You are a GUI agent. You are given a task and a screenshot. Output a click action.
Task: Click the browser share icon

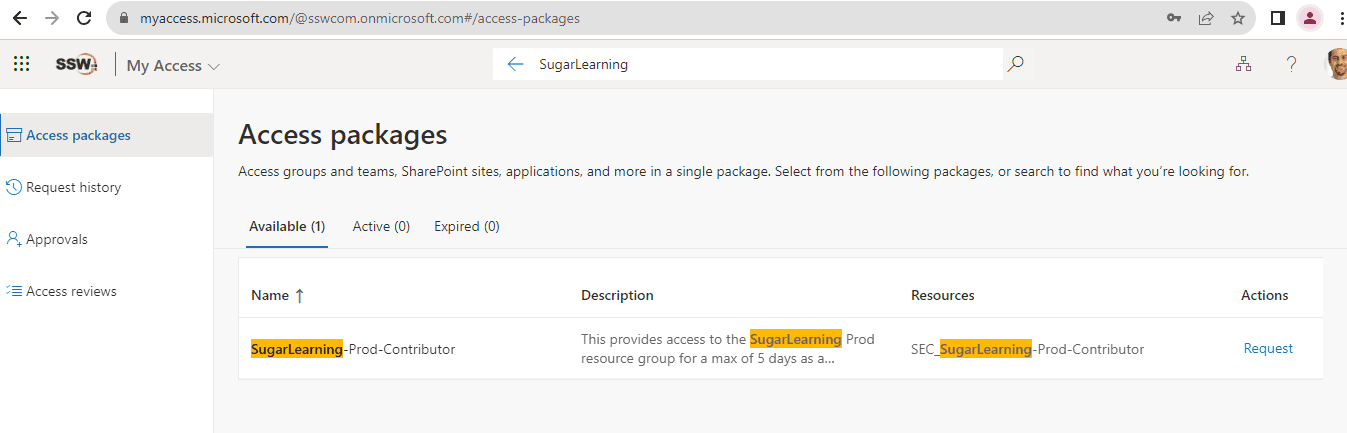pyautogui.click(x=1206, y=18)
